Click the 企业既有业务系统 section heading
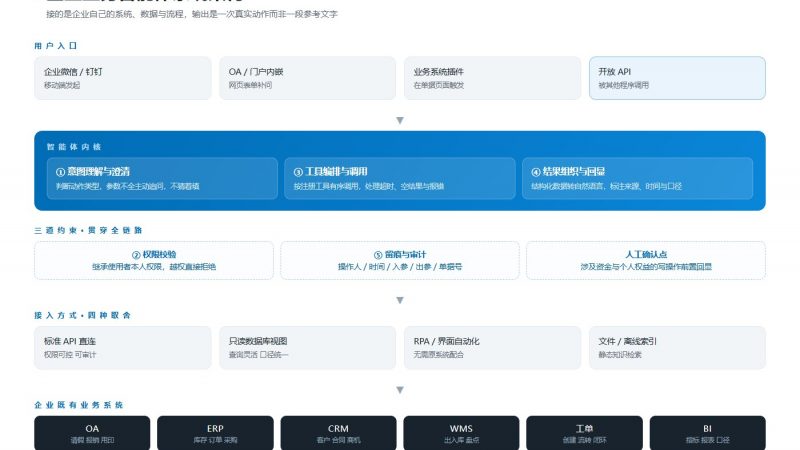This screenshot has height=450, width=800. tap(79, 405)
